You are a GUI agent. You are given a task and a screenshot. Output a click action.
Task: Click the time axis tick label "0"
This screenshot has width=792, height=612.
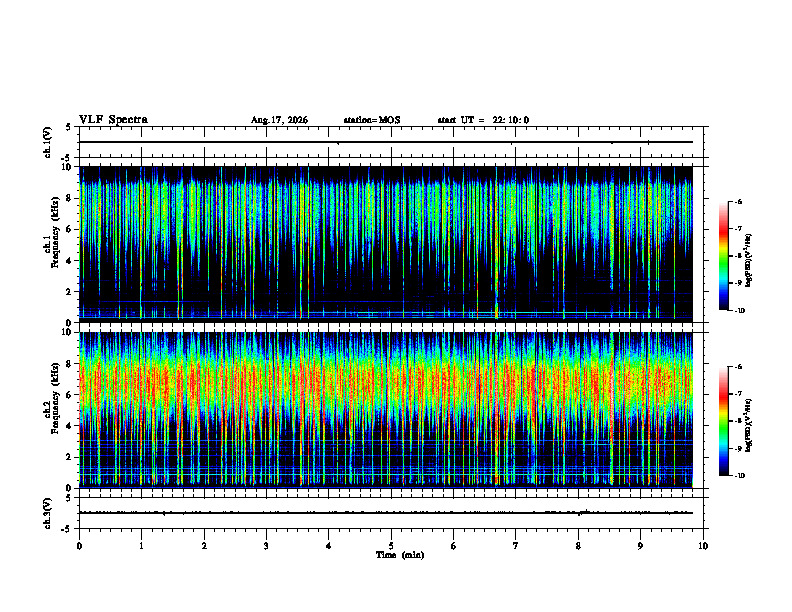79,546
